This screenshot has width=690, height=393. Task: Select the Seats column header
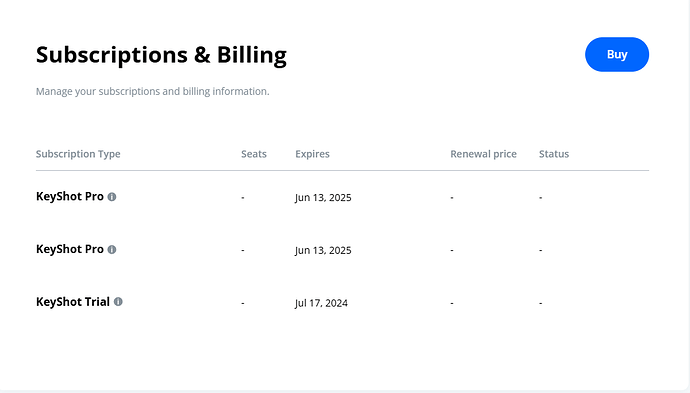(254, 154)
